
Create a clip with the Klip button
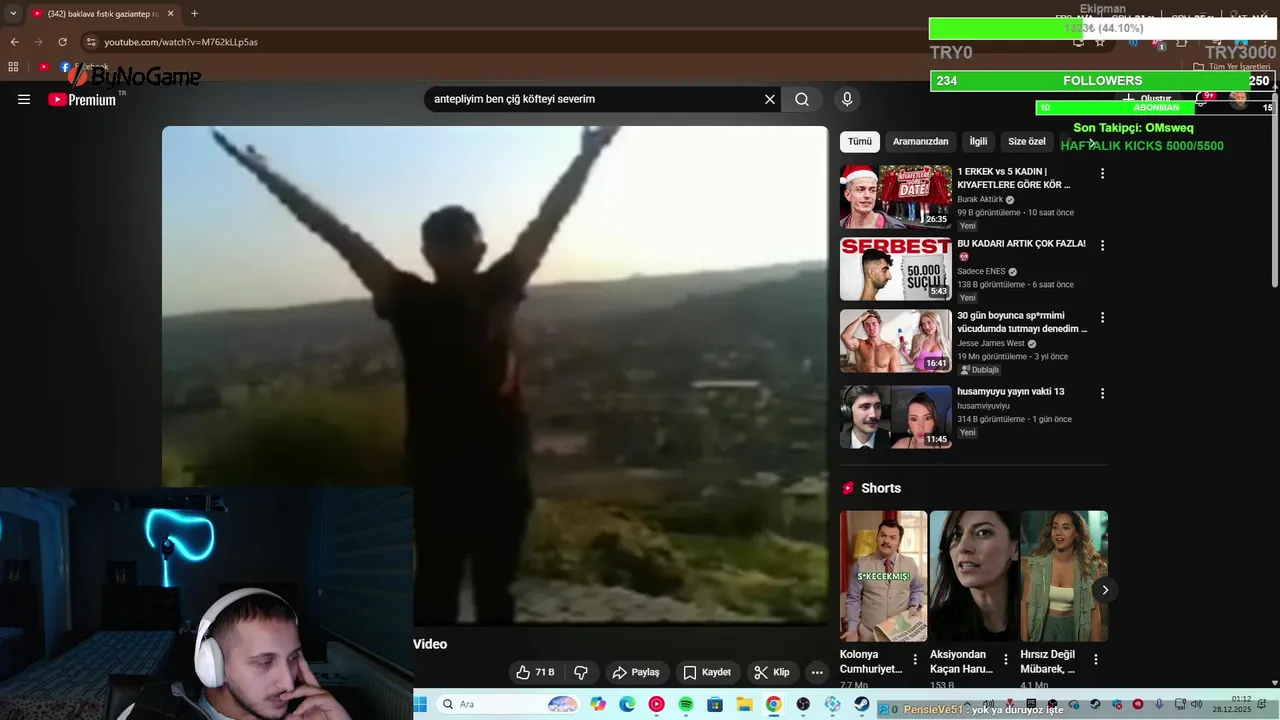point(772,672)
